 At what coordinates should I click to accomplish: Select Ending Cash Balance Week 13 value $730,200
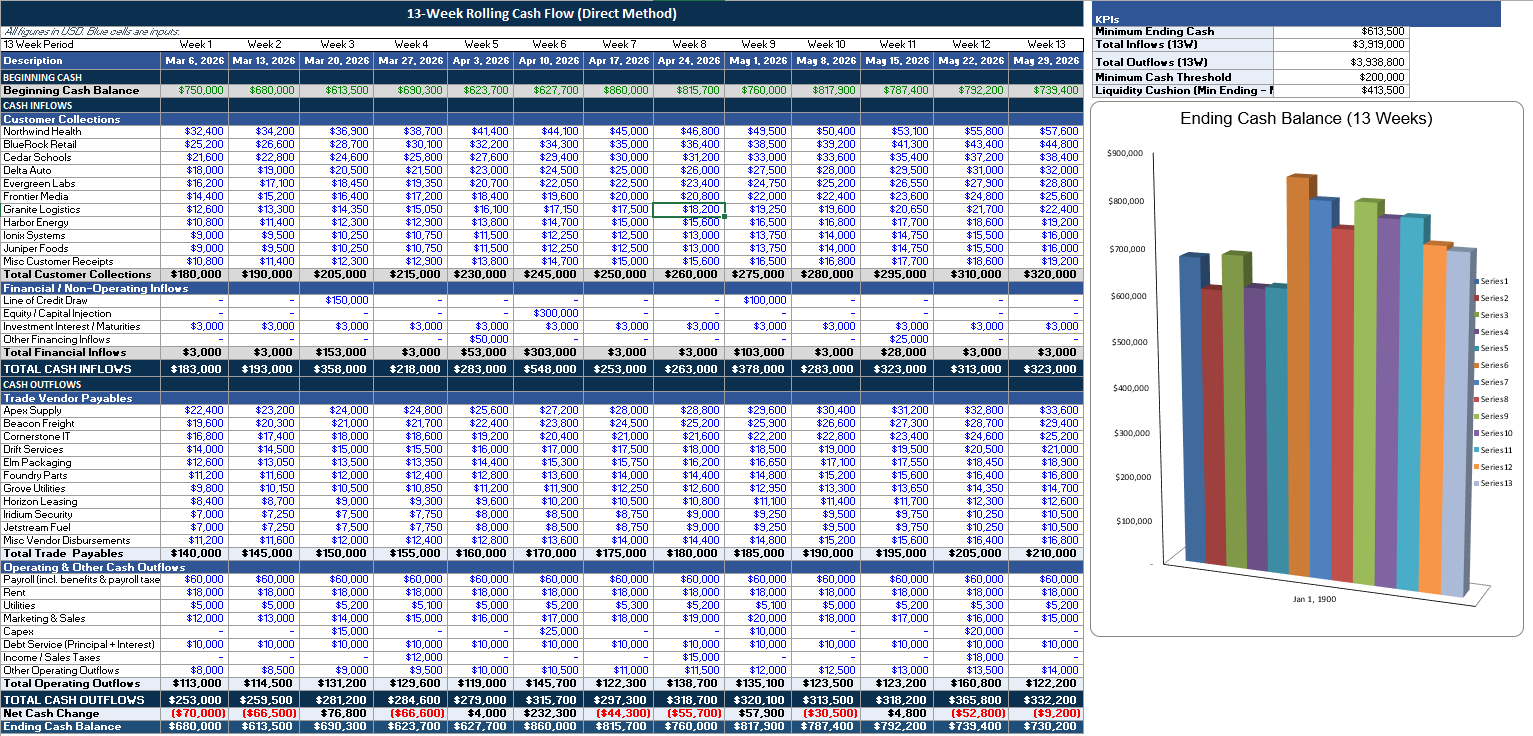(1046, 726)
